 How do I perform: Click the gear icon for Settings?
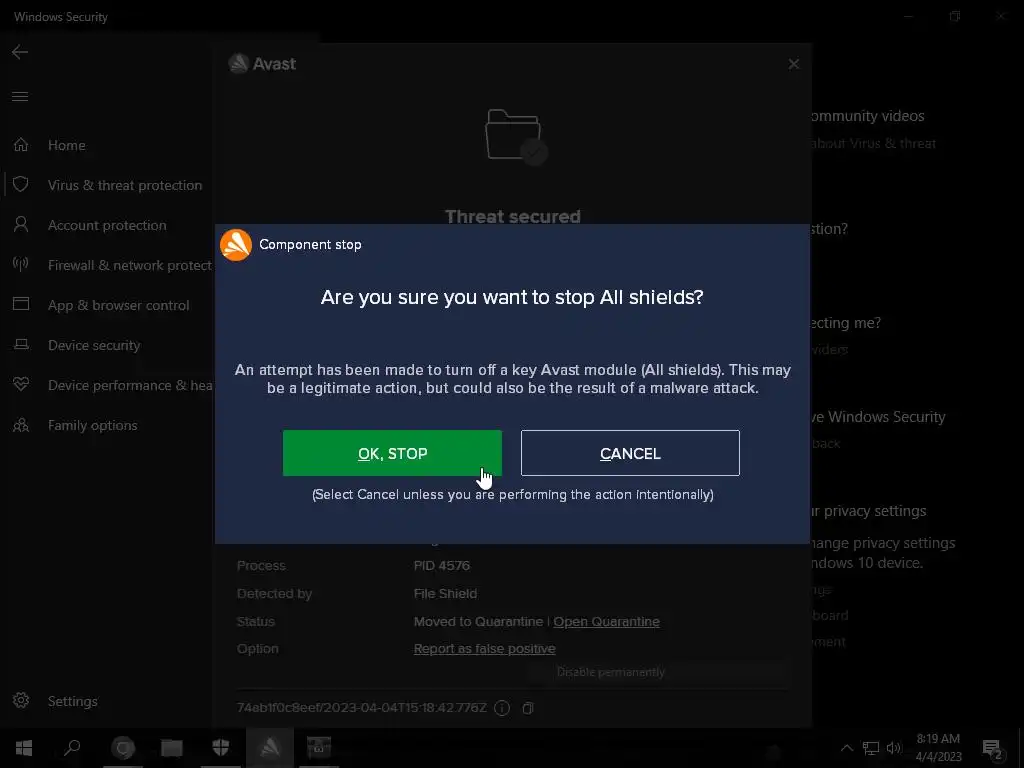[21, 700]
